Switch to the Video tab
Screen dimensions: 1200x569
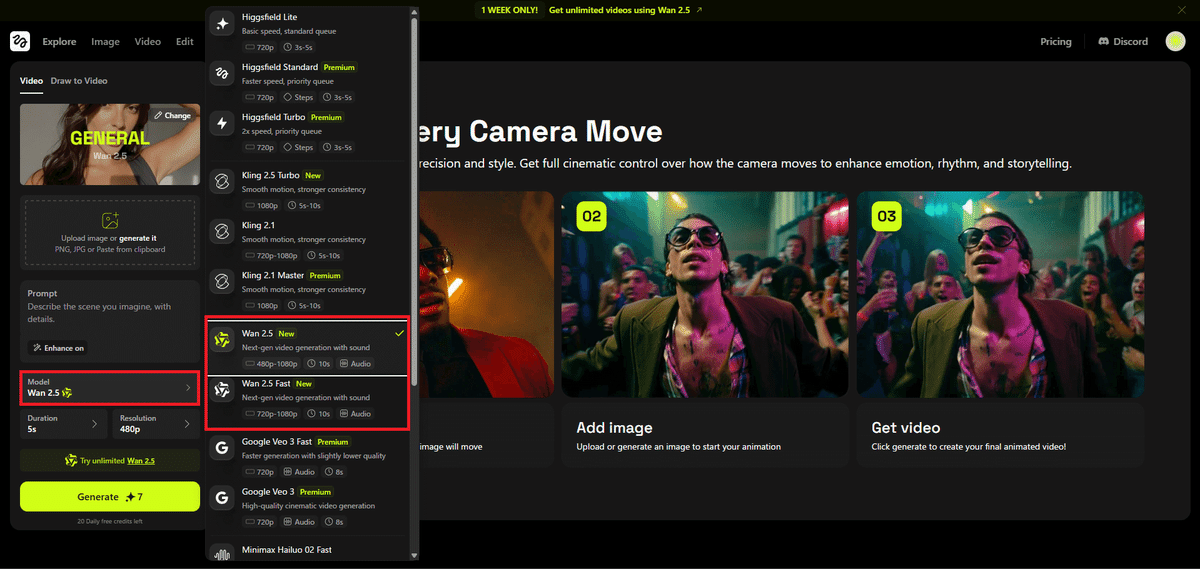pos(31,80)
